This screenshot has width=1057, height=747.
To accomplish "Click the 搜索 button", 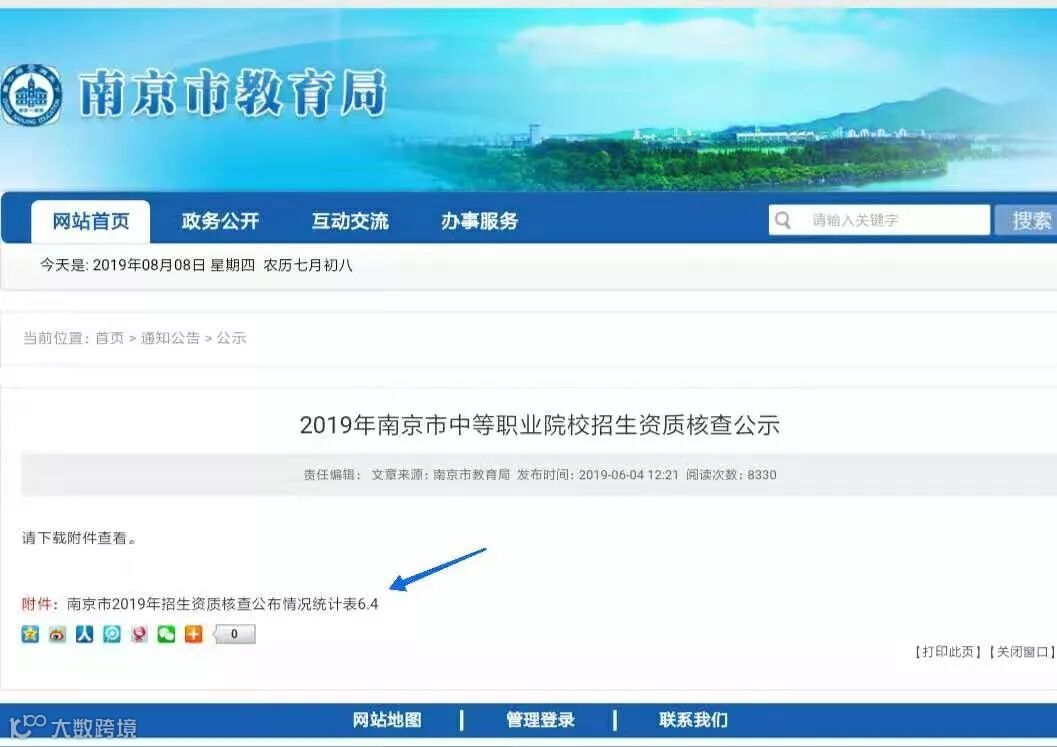I will pos(1028,220).
